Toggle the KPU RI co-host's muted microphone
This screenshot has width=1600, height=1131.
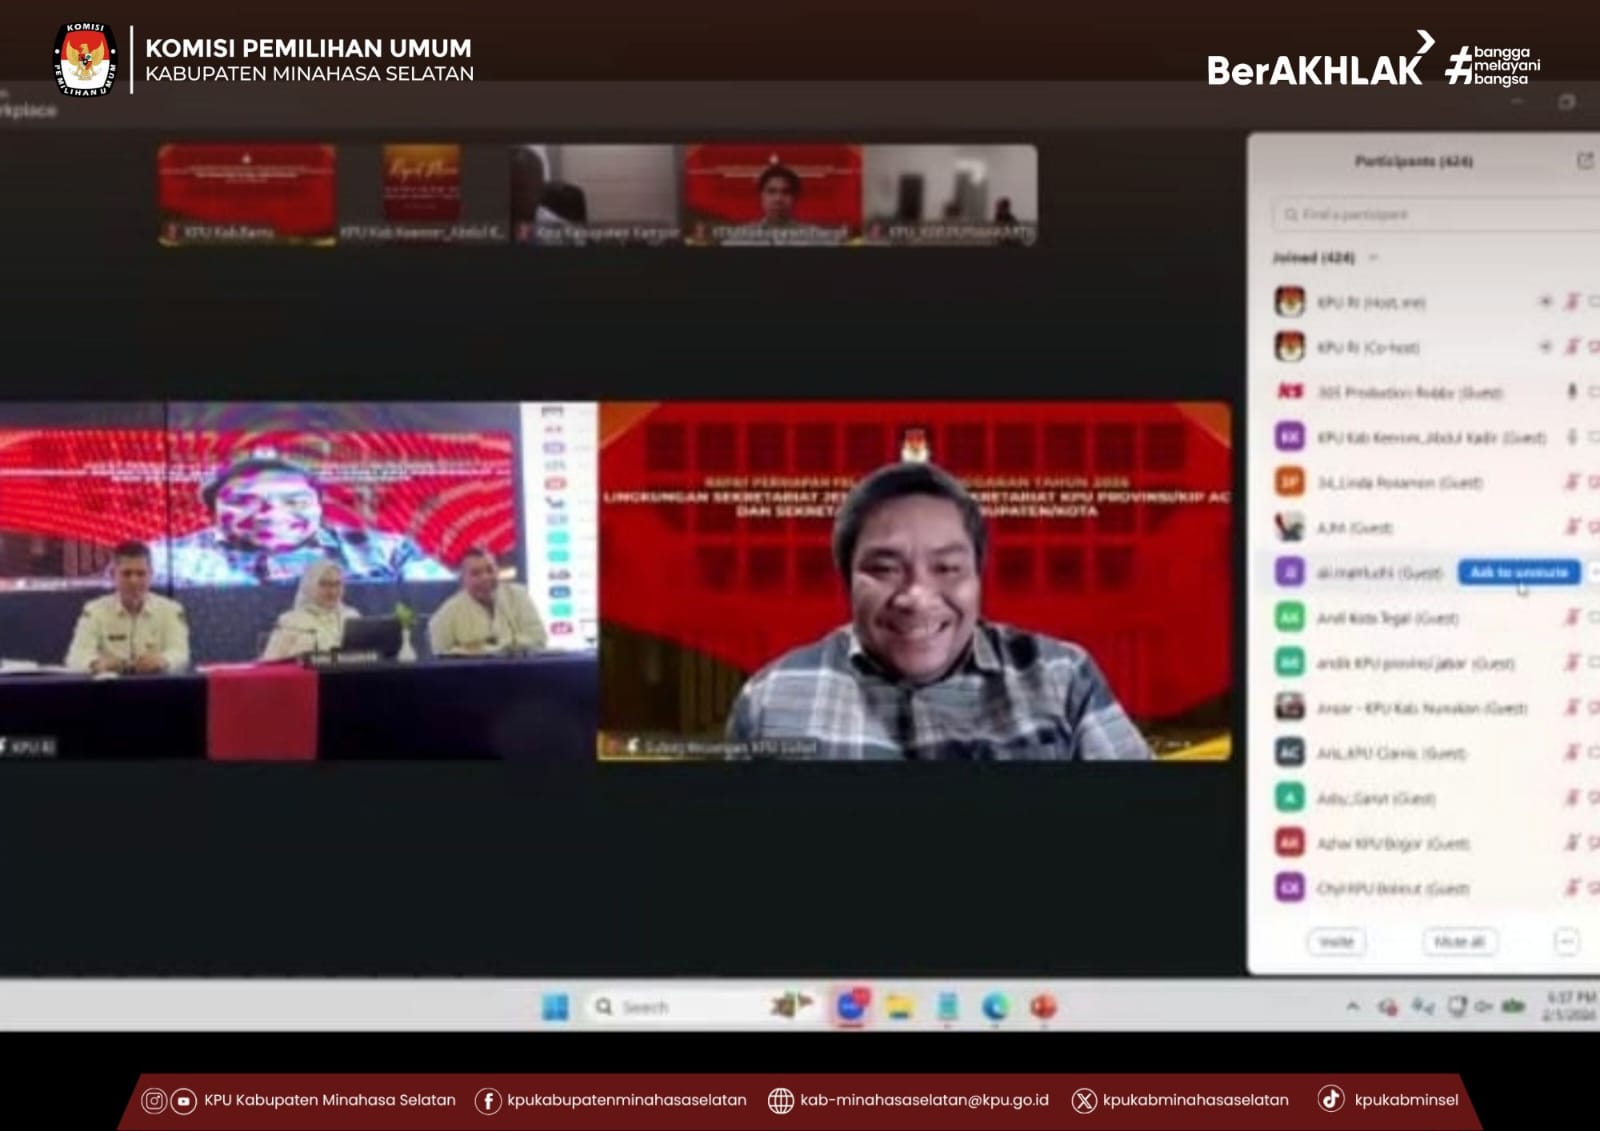[1572, 347]
